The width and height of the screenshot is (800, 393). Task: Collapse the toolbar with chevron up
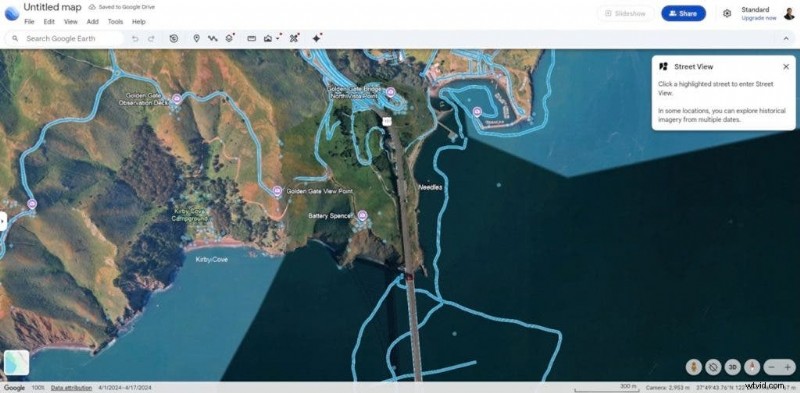[786, 38]
